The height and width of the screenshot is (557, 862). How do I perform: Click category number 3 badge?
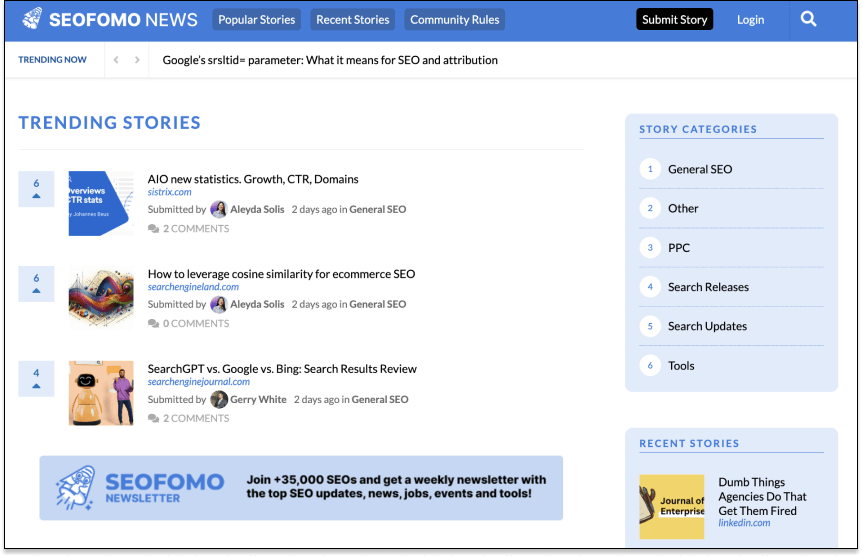pos(650,247)
